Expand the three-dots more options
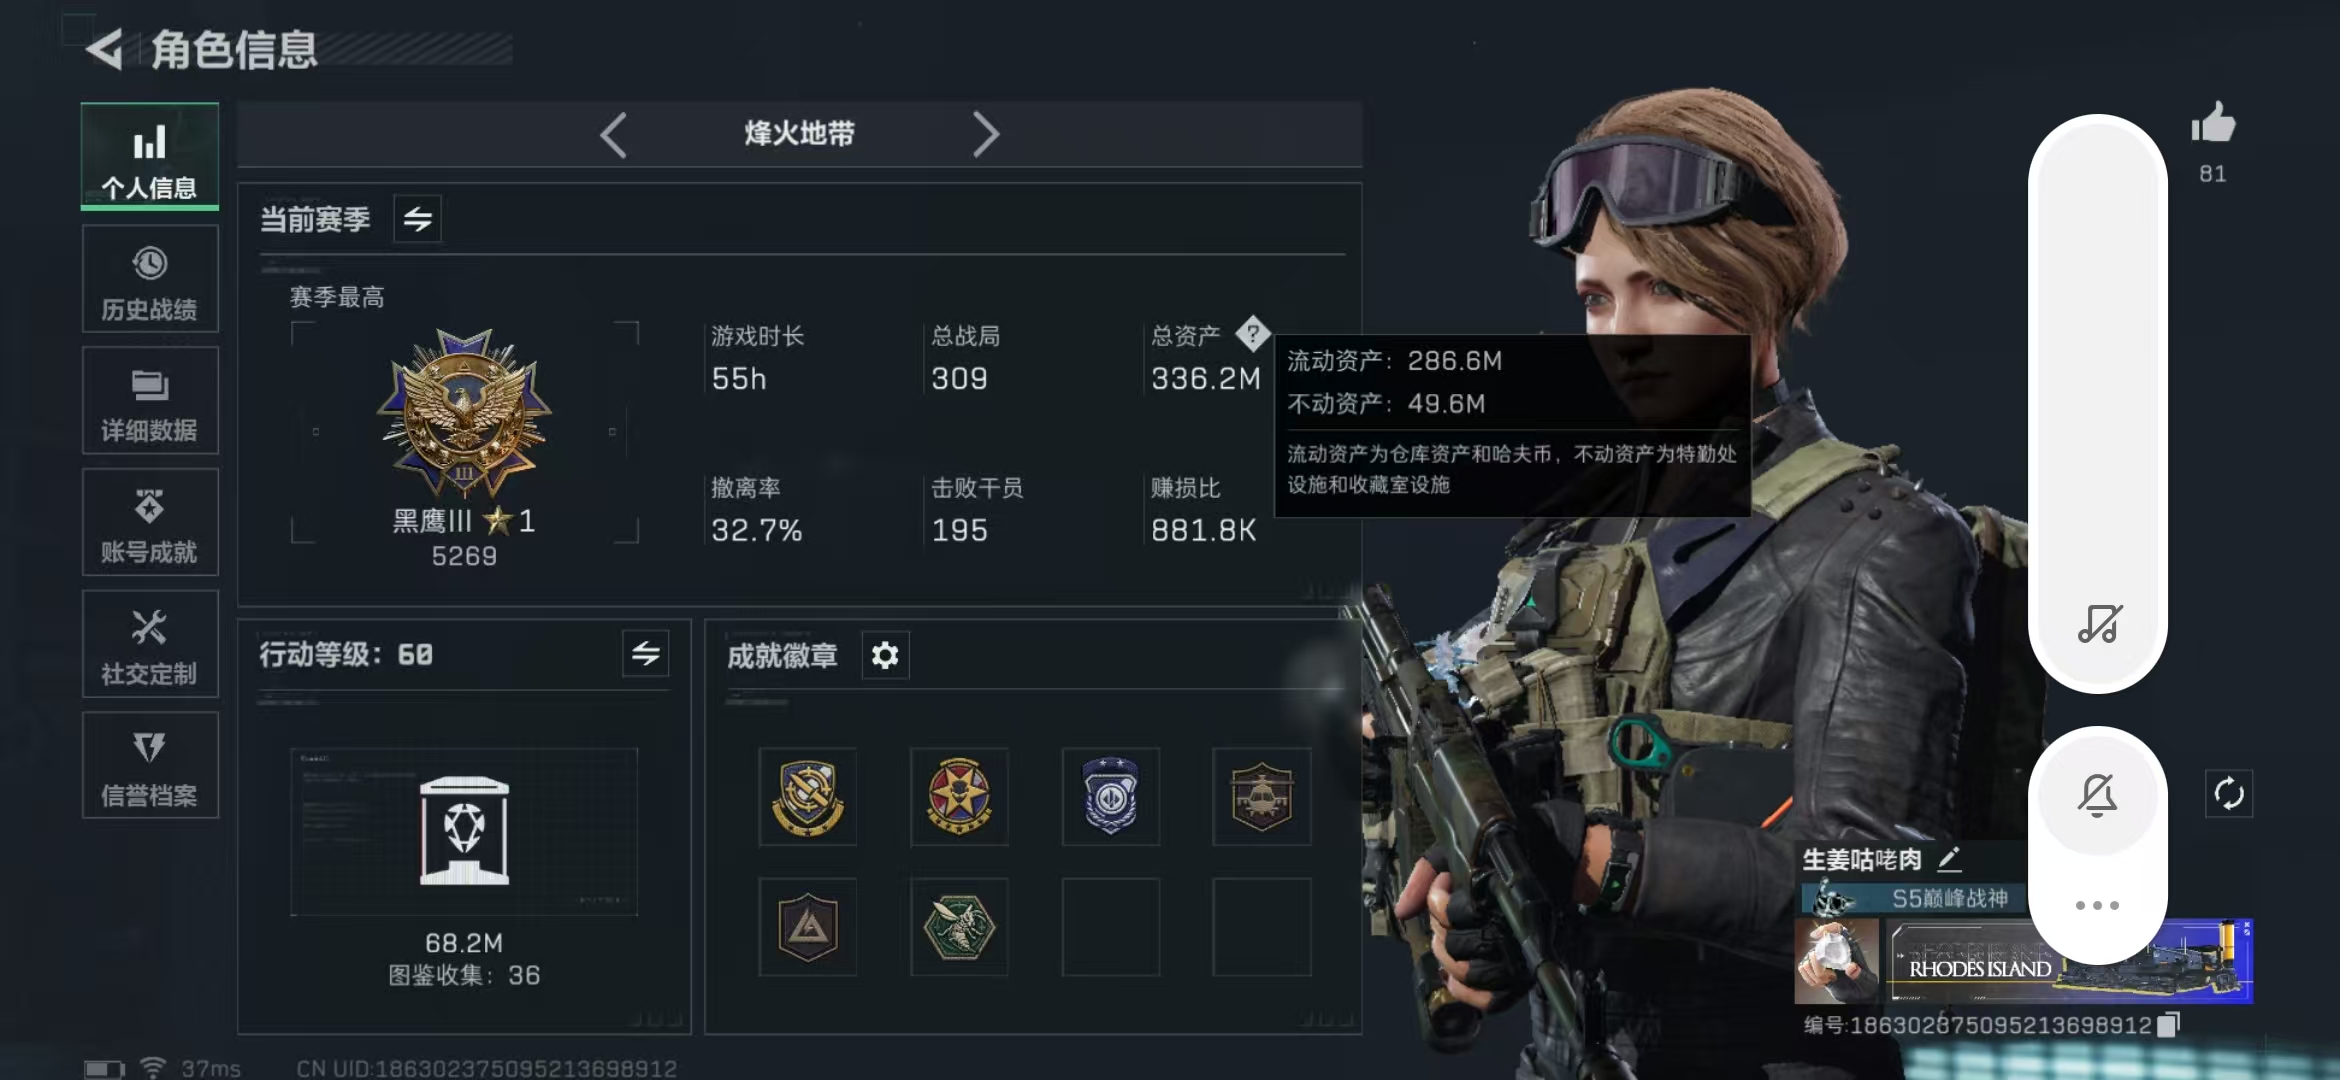 coord(2097,905)
